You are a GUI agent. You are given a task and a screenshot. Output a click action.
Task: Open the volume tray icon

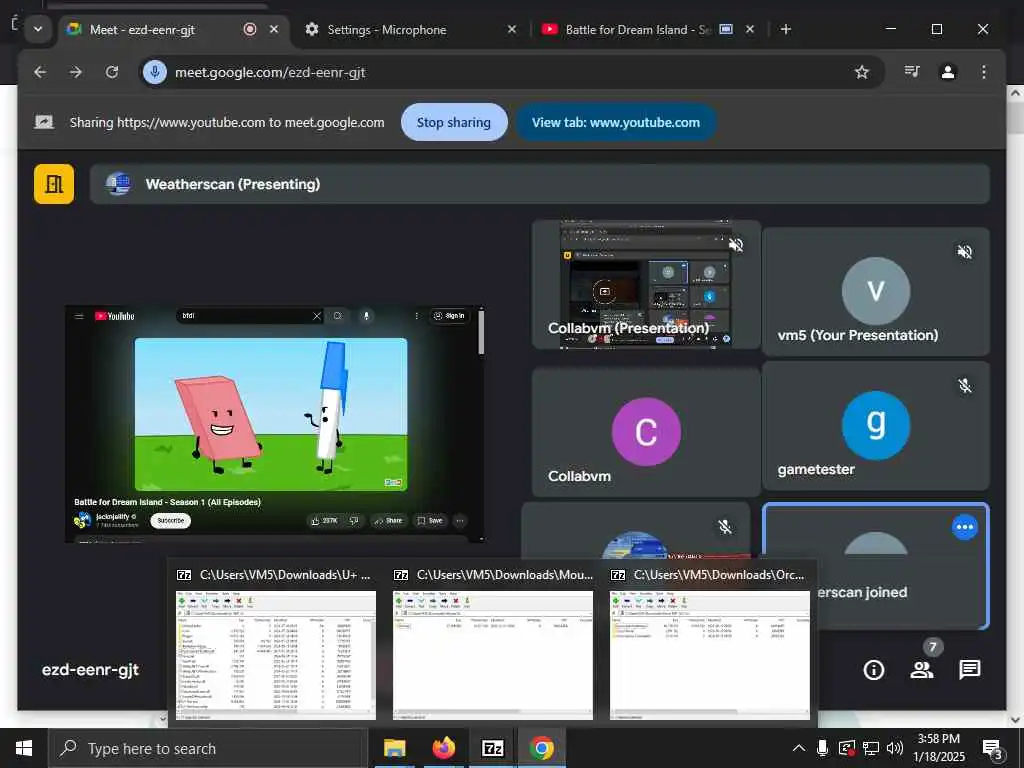[895, 748]
